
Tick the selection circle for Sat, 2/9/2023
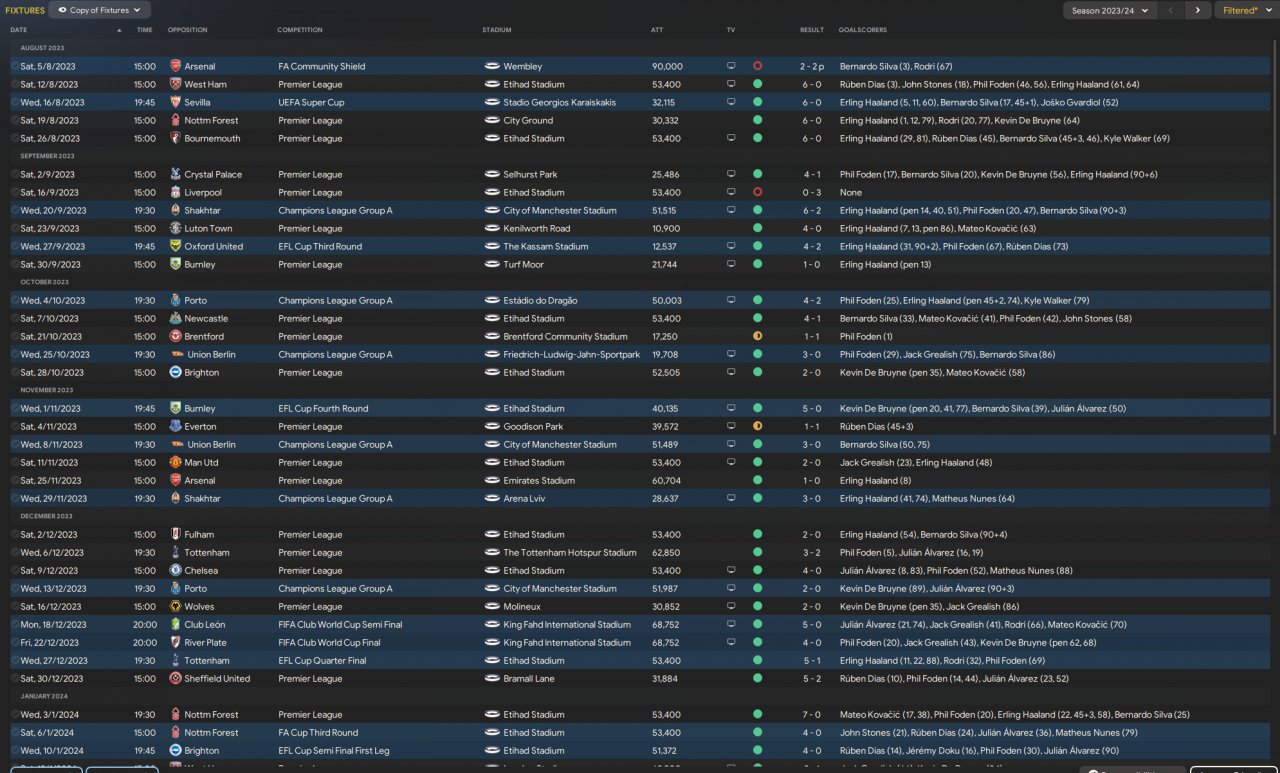(x=15, y=174)
